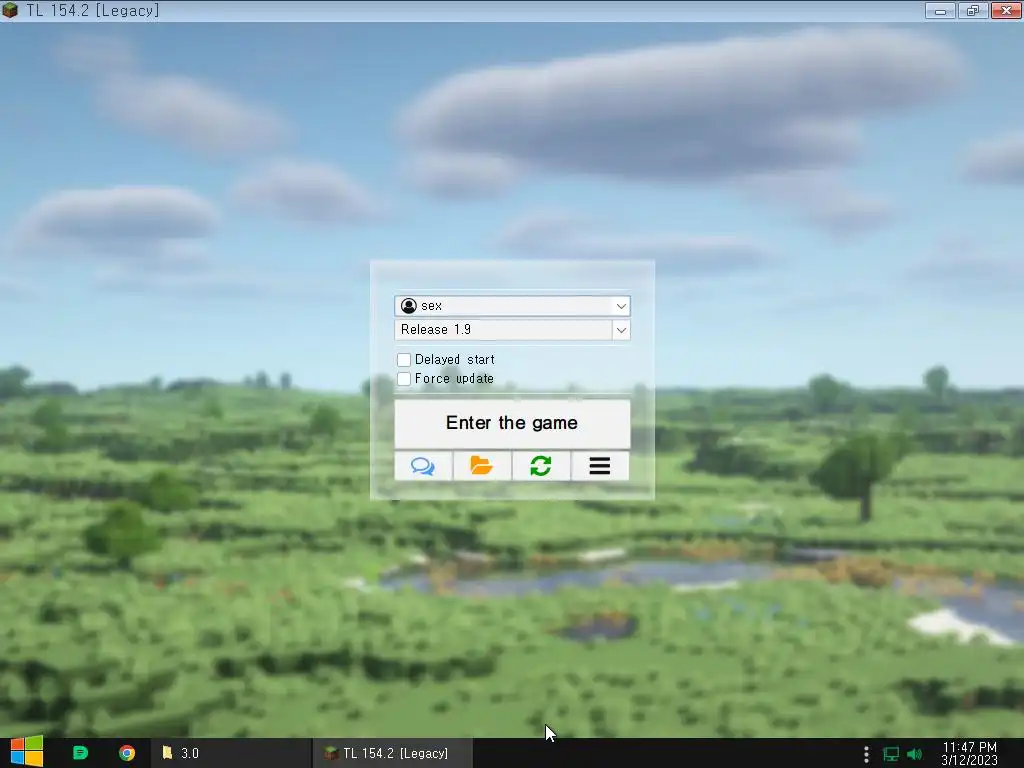Enable the Force update checkbox
This screenshot has width=1024, height=768.
click(x=404, y=379)
